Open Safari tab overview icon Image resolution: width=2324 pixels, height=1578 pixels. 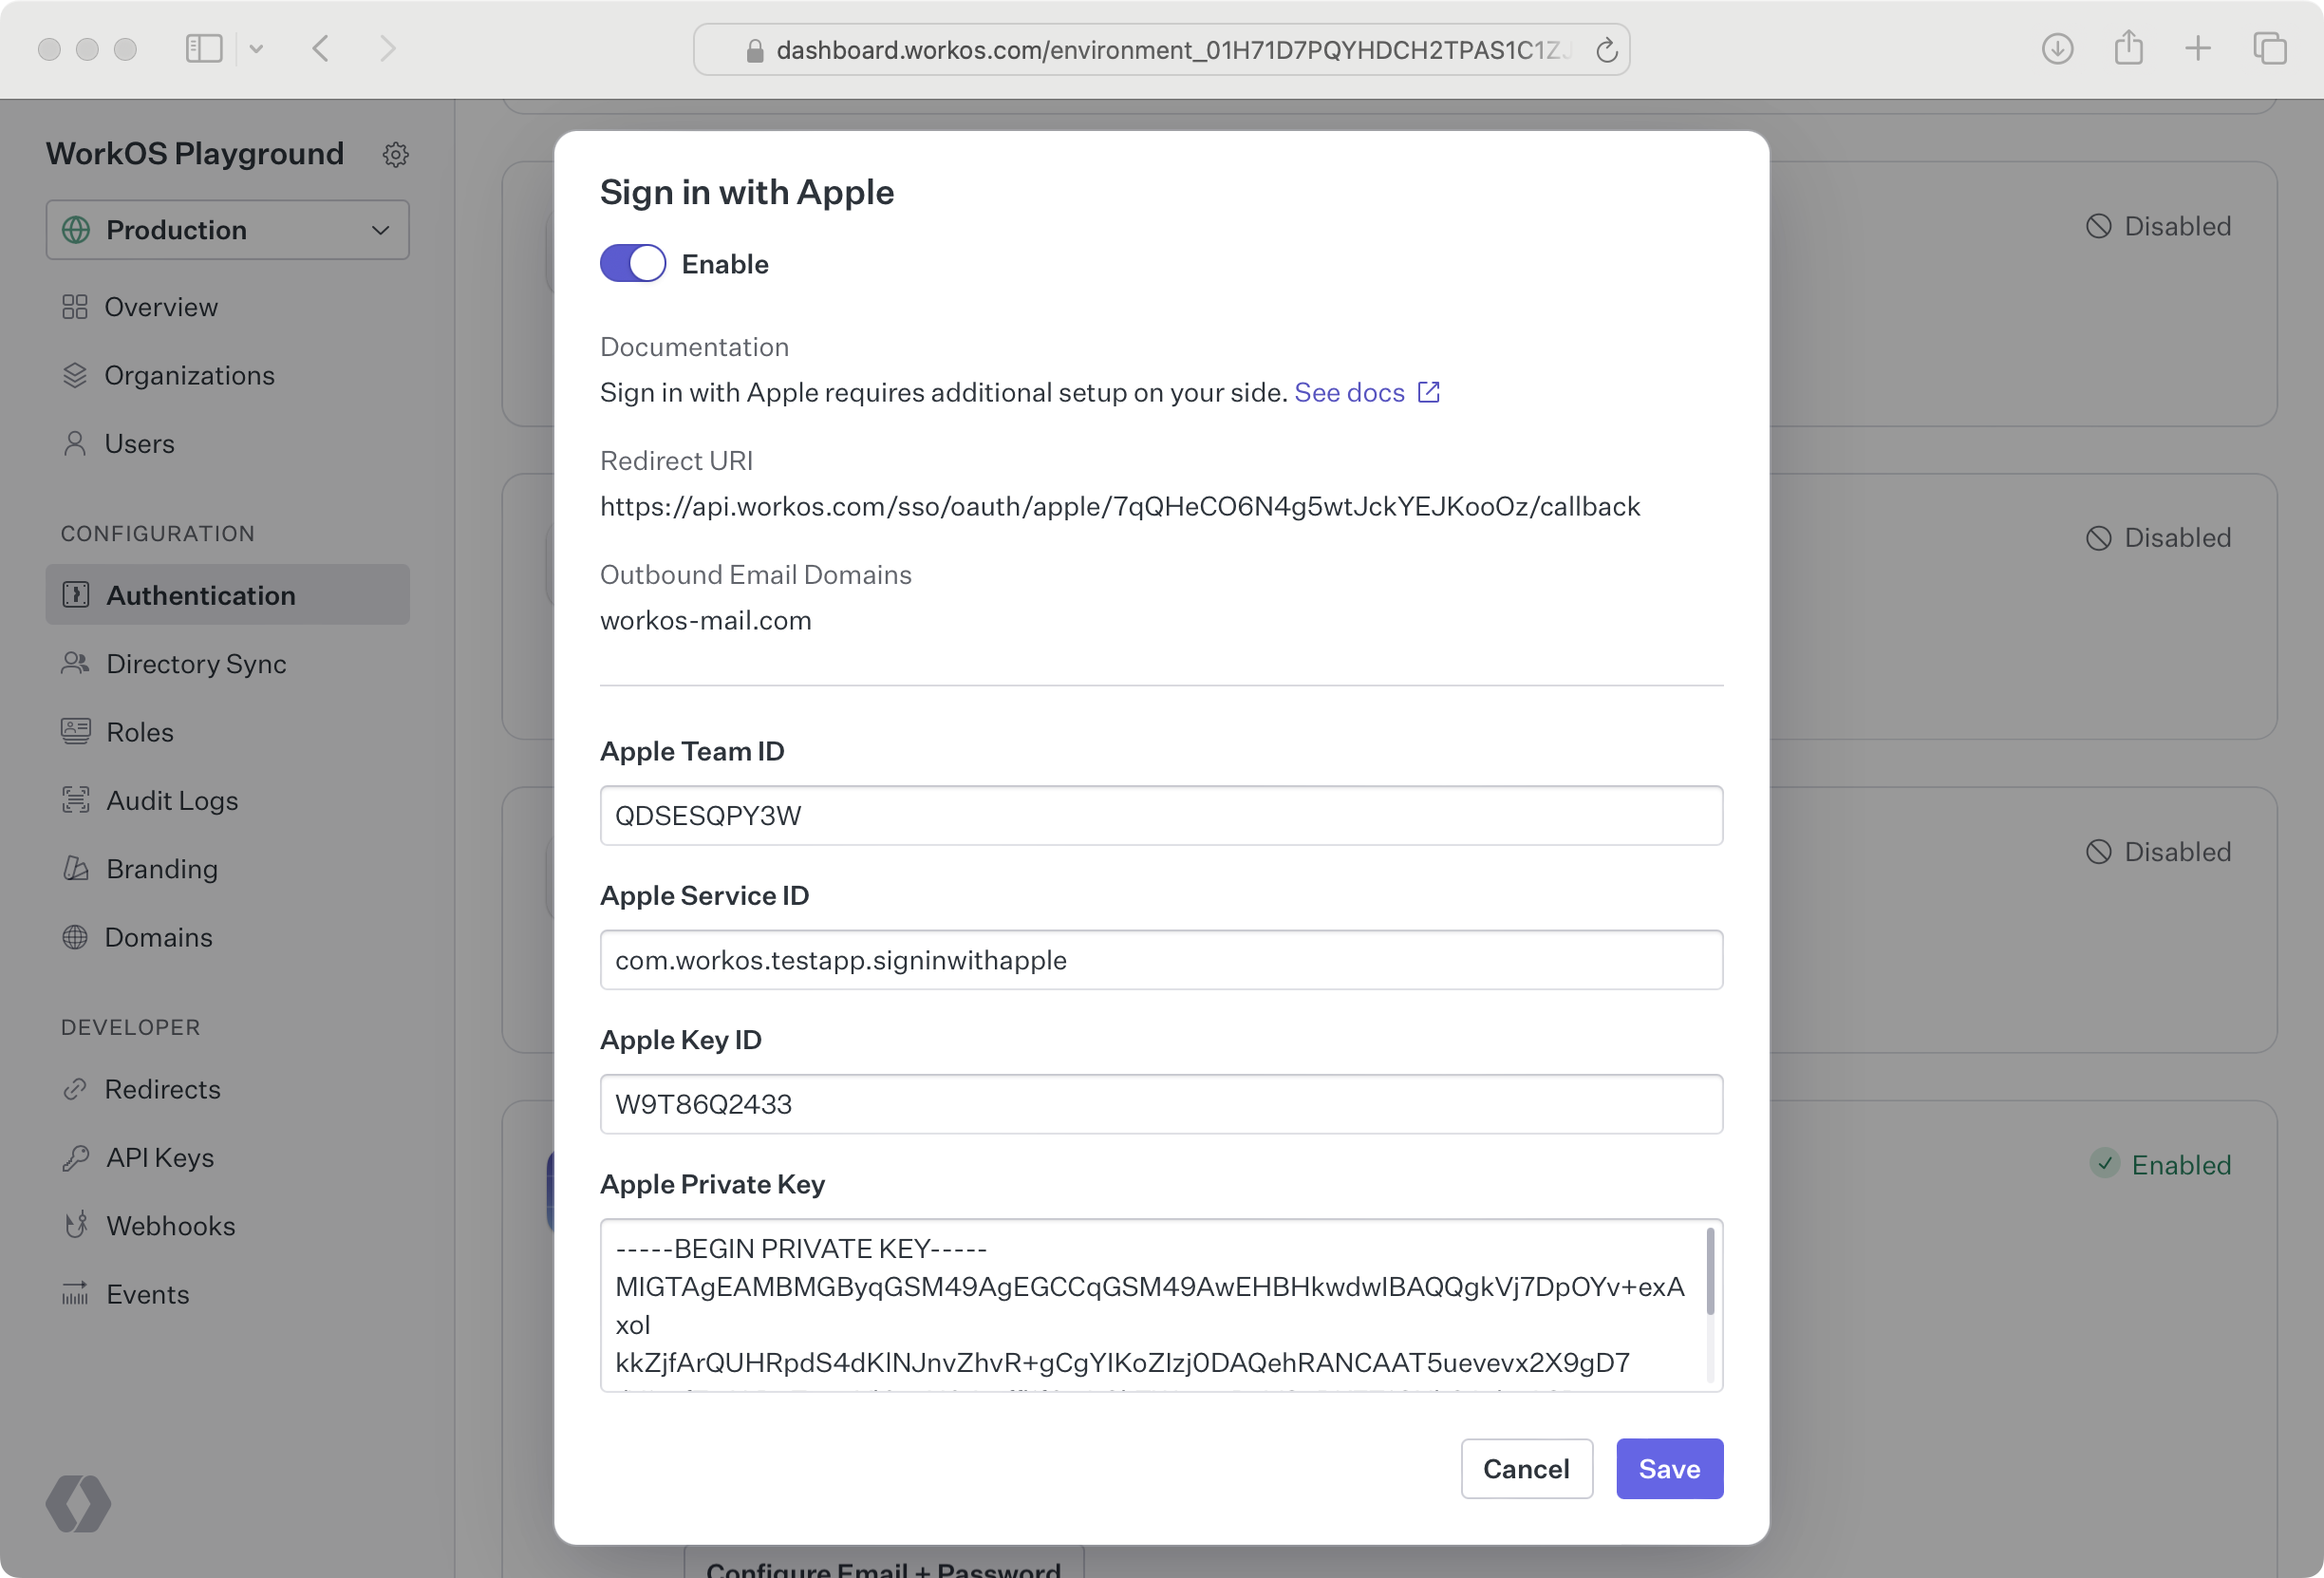coord(2269,48)
